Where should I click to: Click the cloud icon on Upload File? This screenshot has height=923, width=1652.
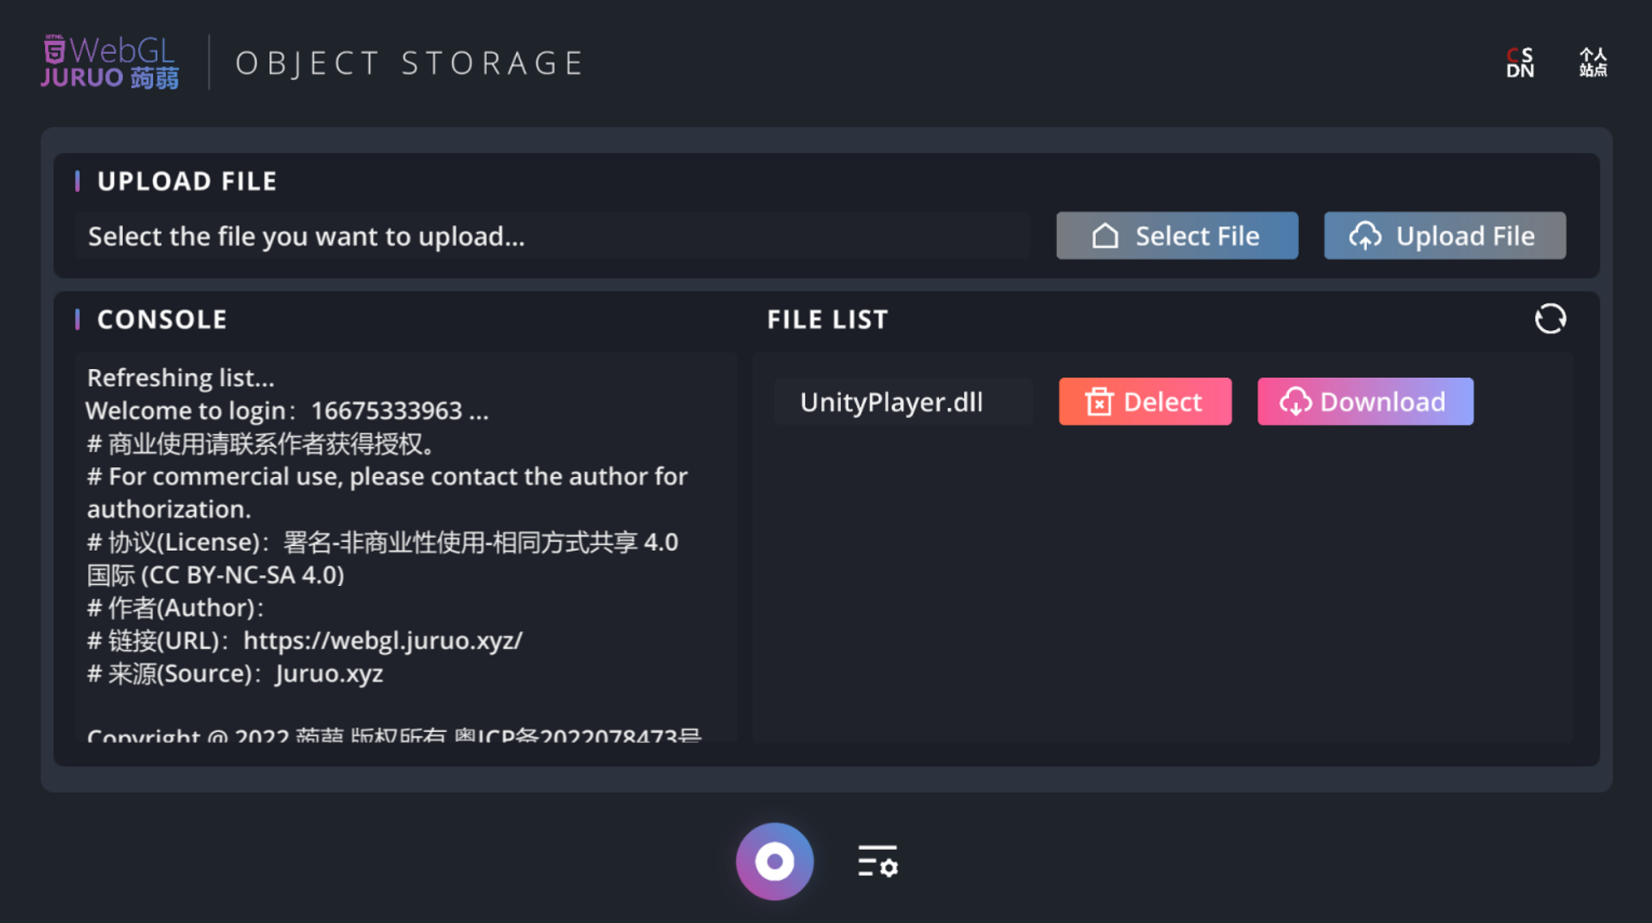pyautogui.click(x=1365, y=235)
